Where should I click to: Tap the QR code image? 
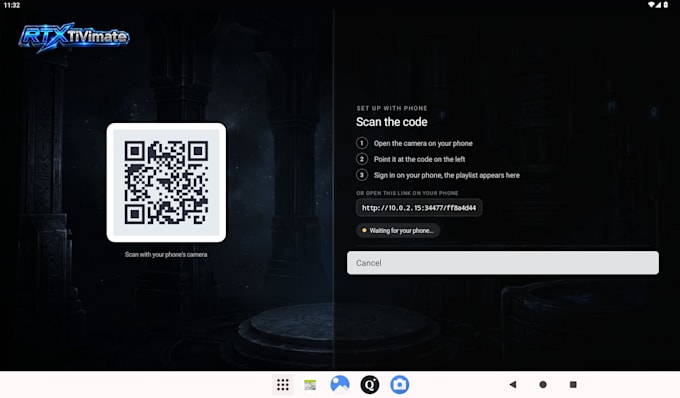[166, 183]
